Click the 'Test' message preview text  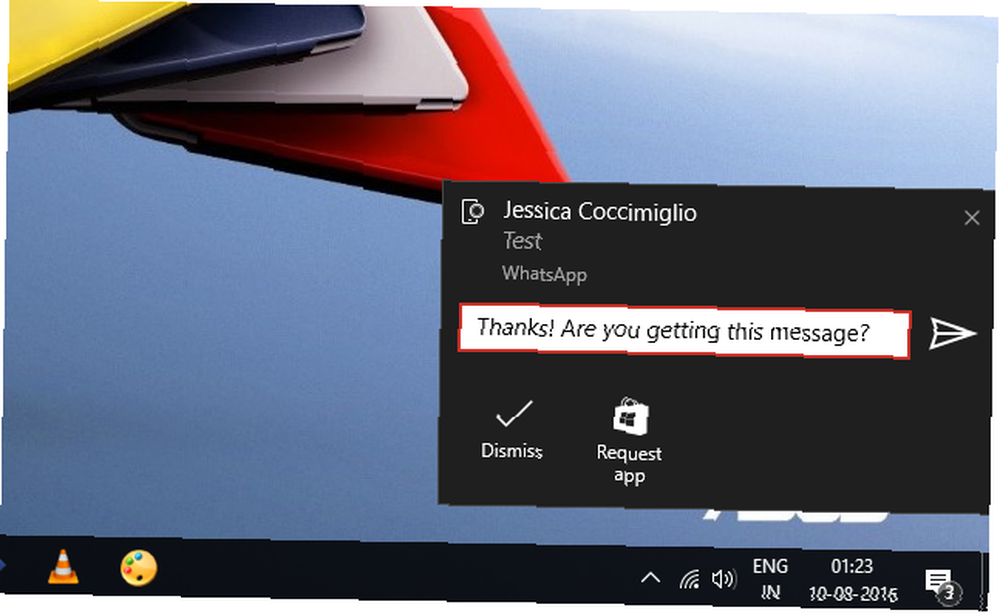tap(522, 241)
